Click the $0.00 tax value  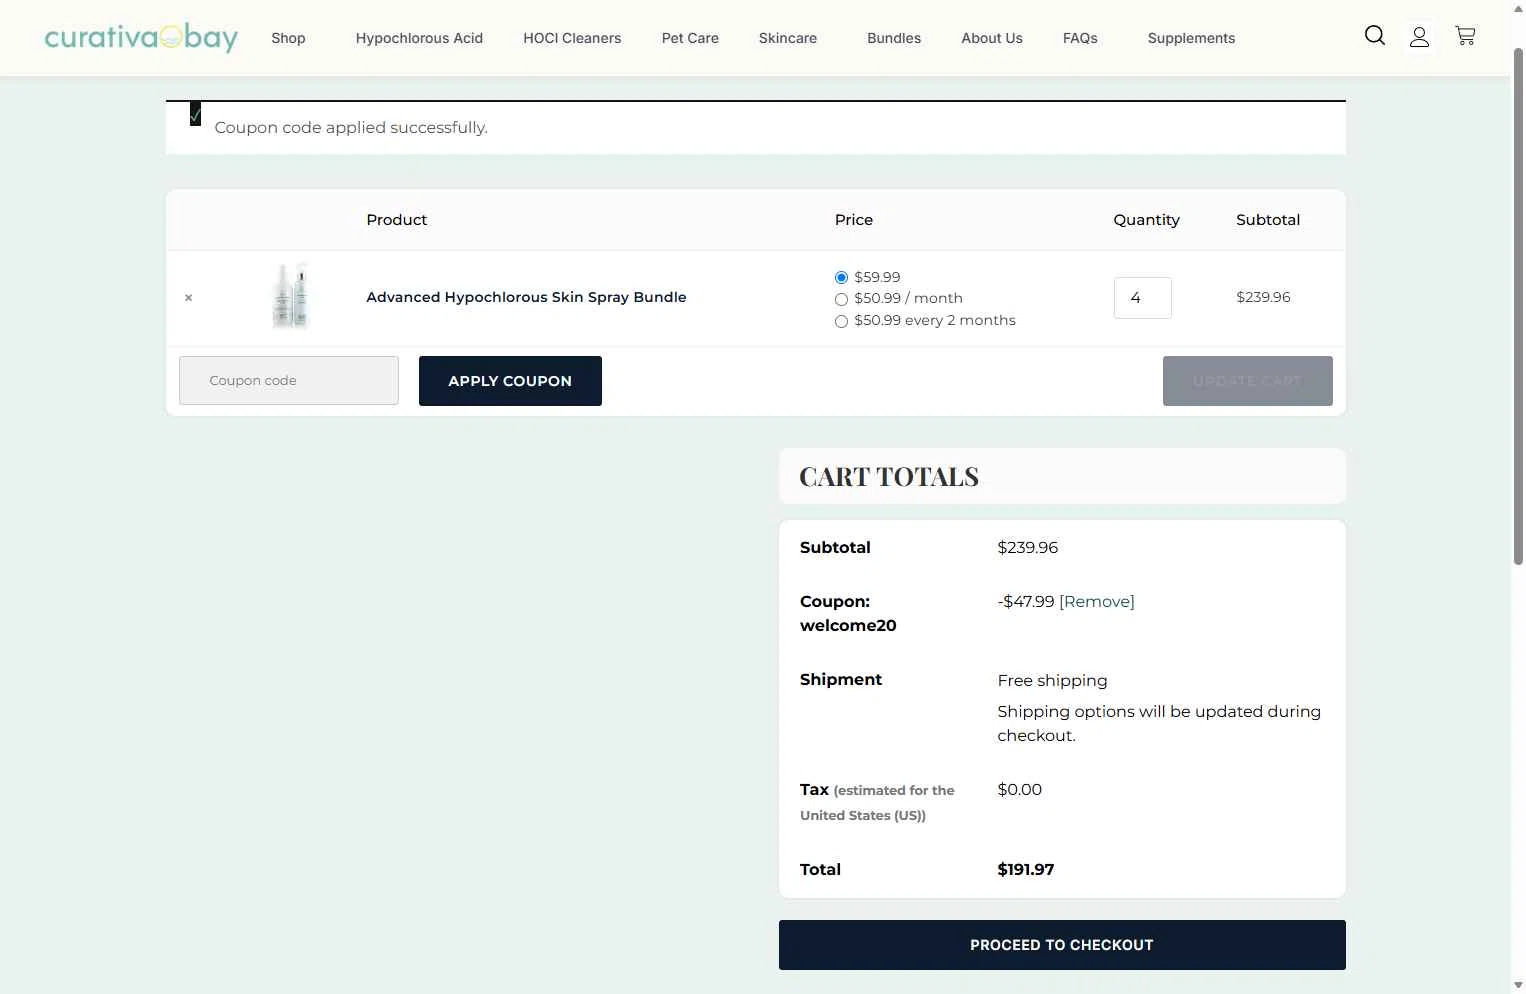(1020, 789)
